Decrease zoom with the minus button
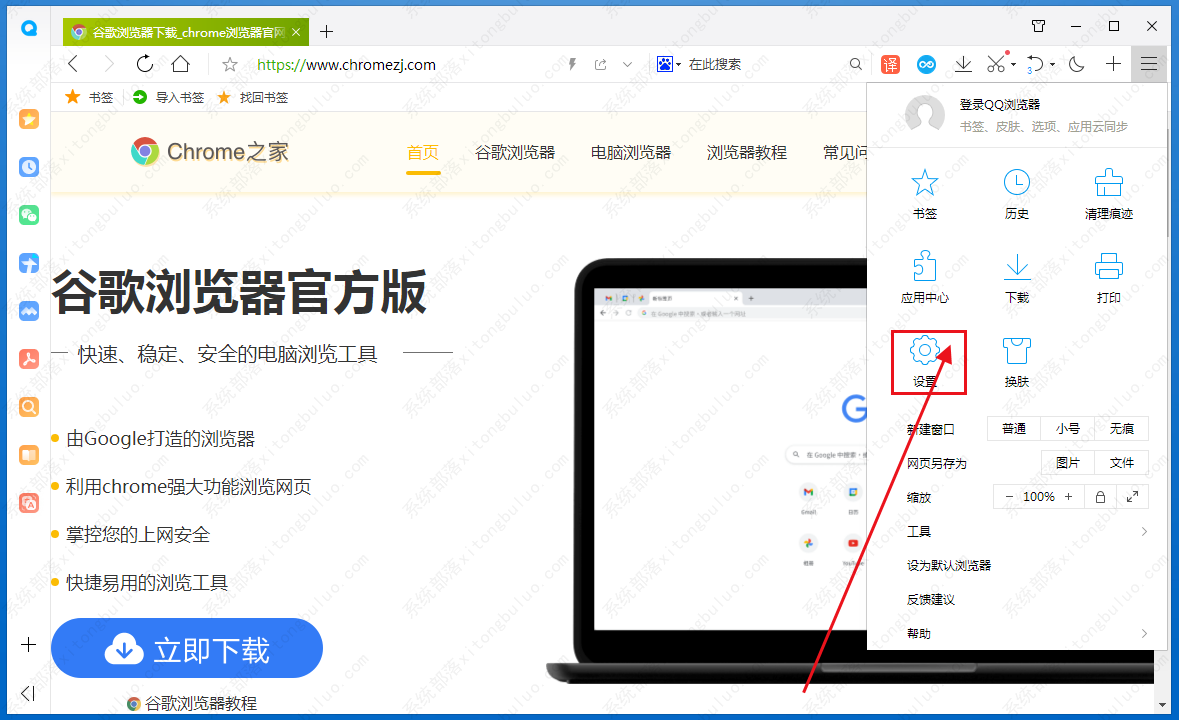The width and height of the screenshot is (1179, 720). (x=1009, y=497)
